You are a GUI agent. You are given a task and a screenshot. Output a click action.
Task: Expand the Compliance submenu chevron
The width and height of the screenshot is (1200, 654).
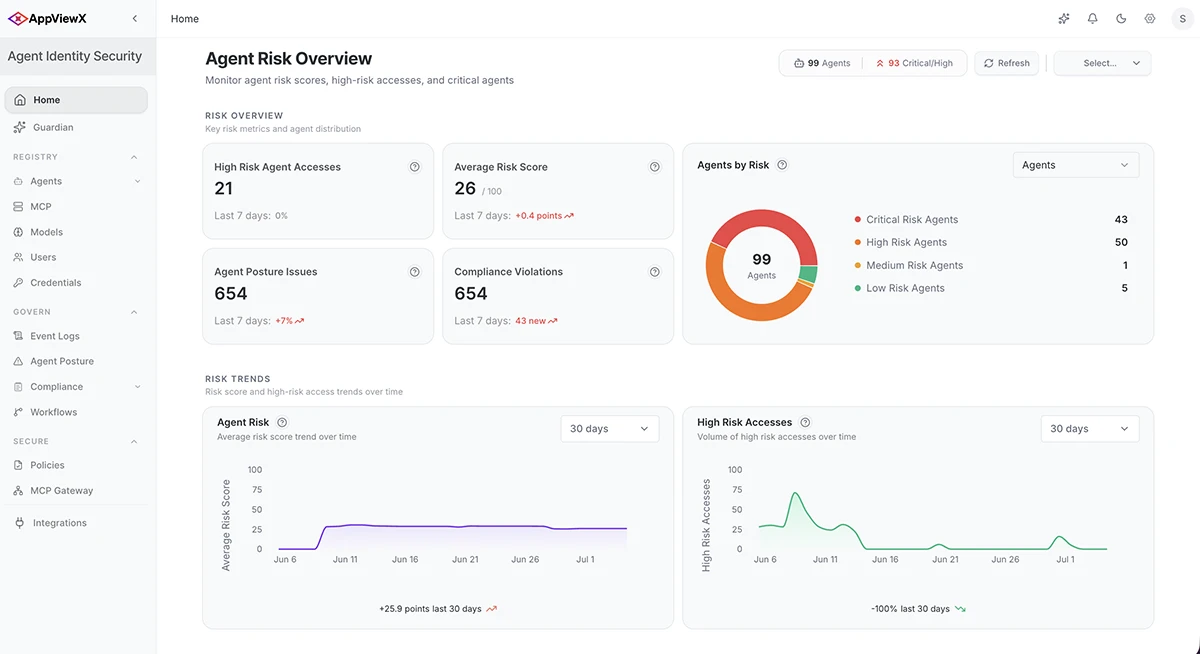coord(137,387)
